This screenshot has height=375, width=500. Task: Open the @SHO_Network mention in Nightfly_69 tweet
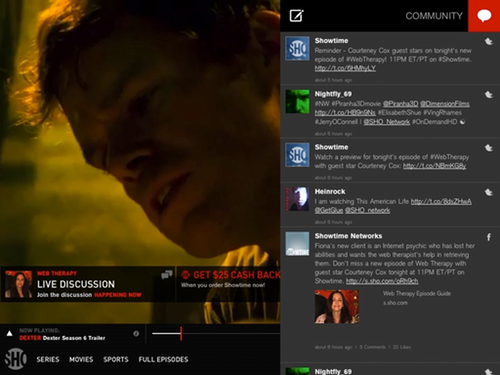coord(386,122)
